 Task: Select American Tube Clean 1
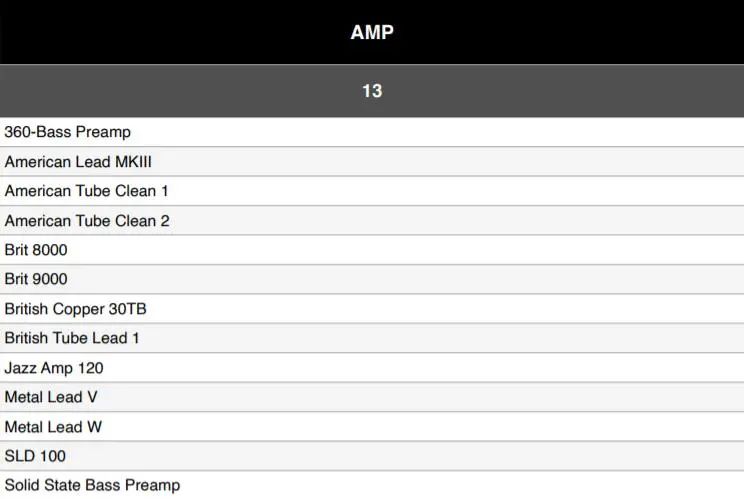[372, 191]
